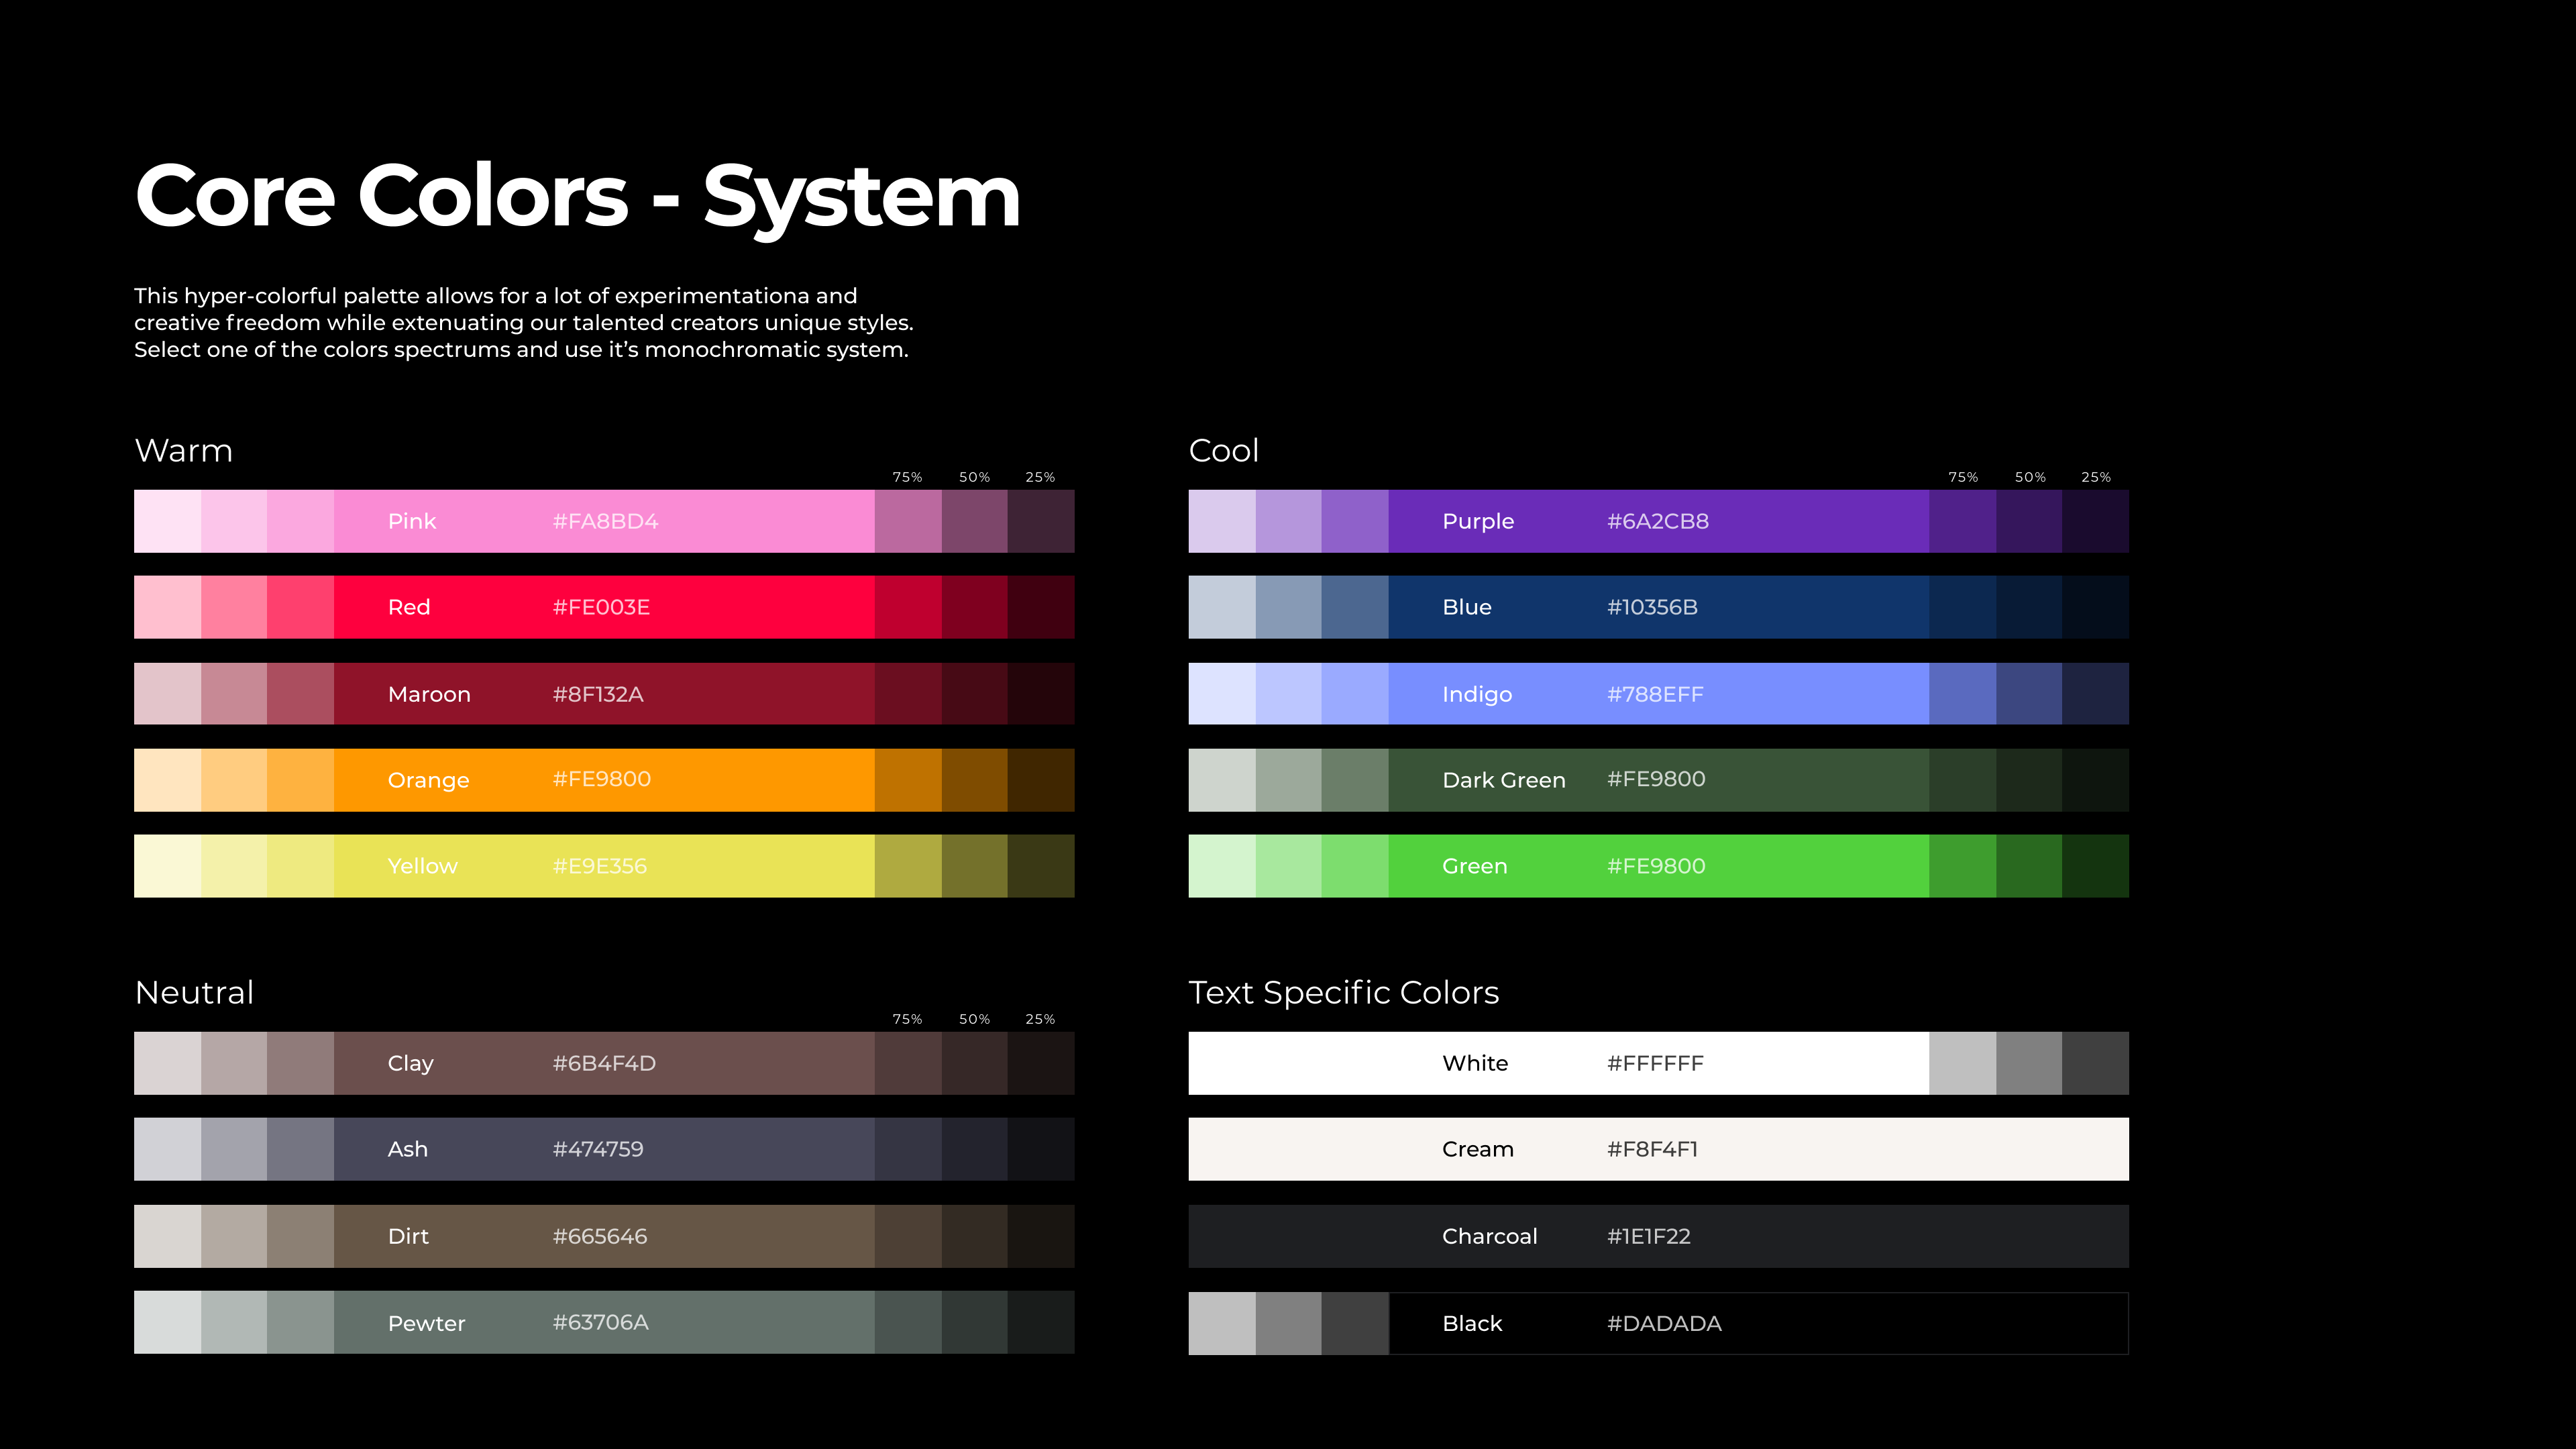Choose the Dirt #665646 swatch

pos(604,1236)
